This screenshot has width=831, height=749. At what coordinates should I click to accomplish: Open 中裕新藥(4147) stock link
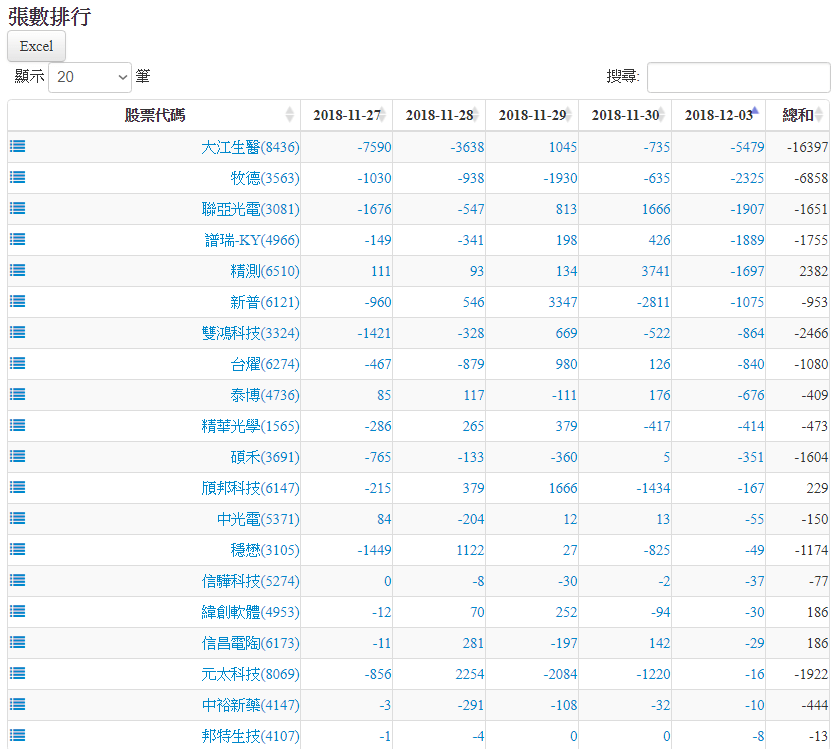[x=250, y=705]
